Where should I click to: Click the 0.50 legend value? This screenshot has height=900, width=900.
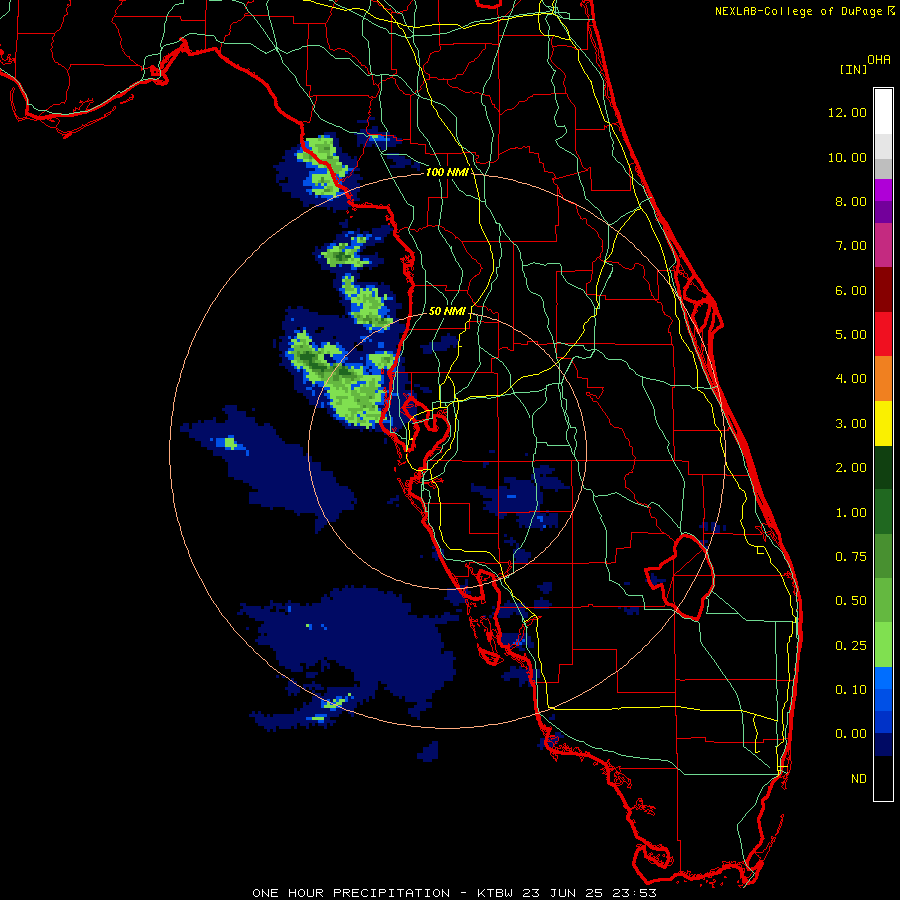pos(851,601)
